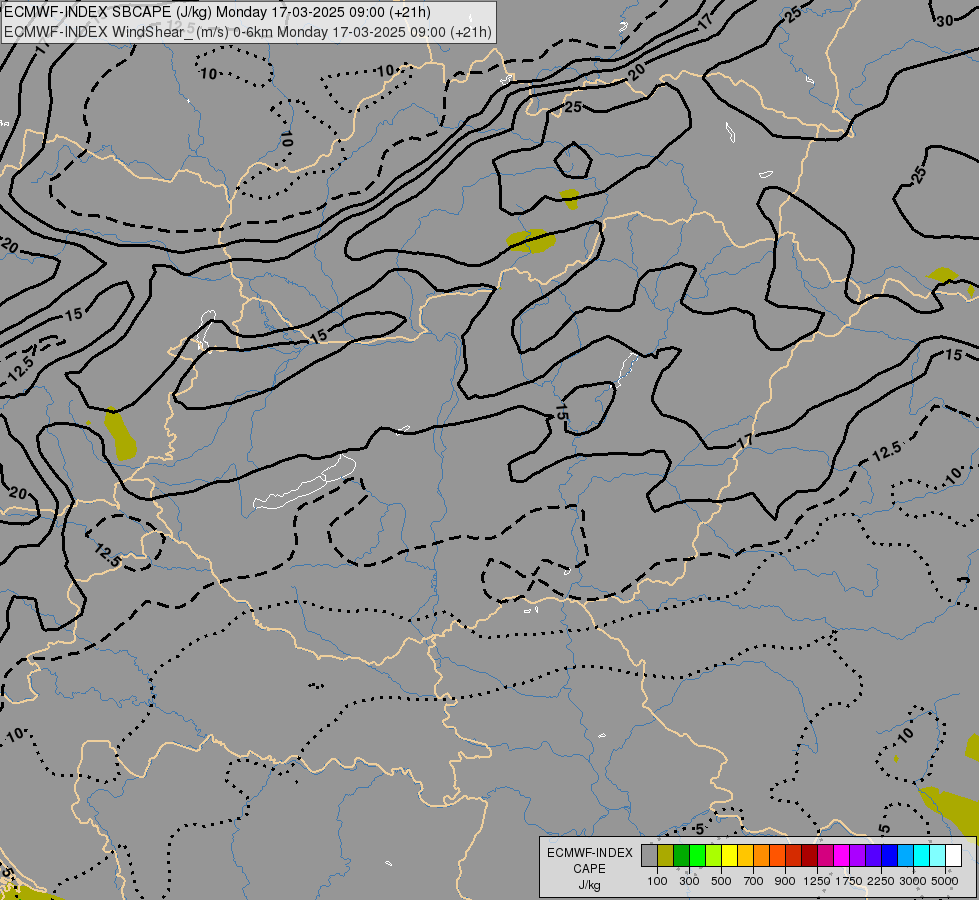Pick the cyan swatch above 3000
This screenshot has width=979, height=900.
[x=922, y=856]
